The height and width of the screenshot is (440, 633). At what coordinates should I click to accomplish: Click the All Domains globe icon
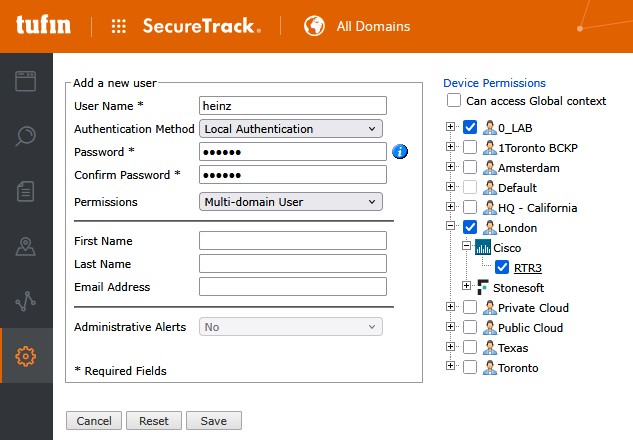point(314,26)
